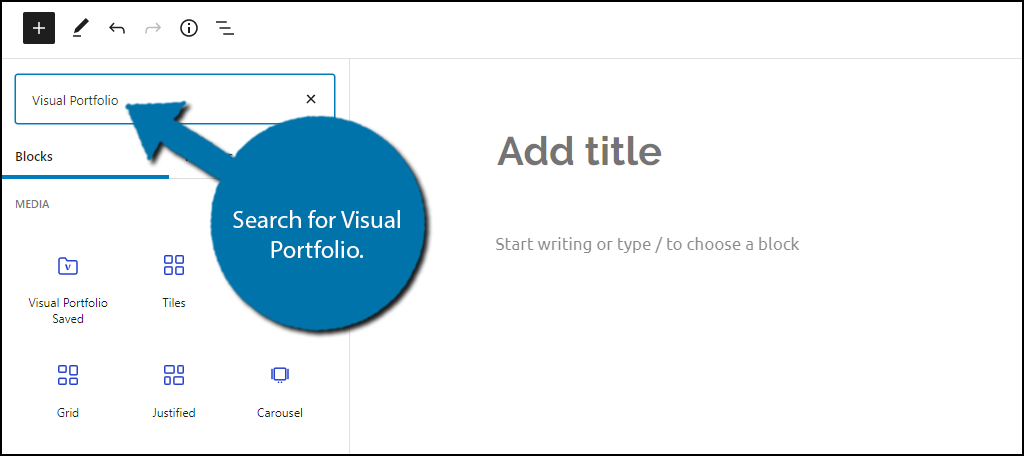1024x456 pixels.
Task: Insert the Grid block
Action: pos(68,392)
